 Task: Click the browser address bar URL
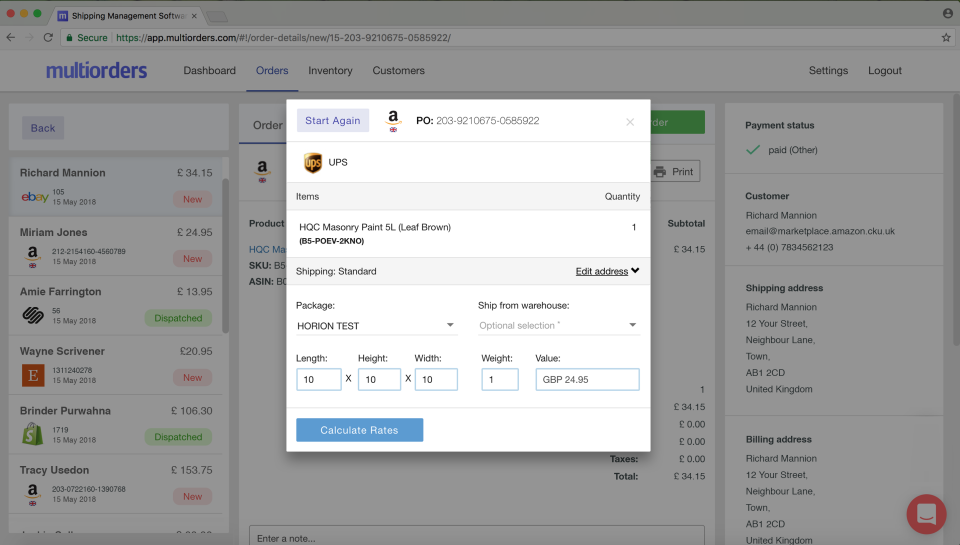283,37
